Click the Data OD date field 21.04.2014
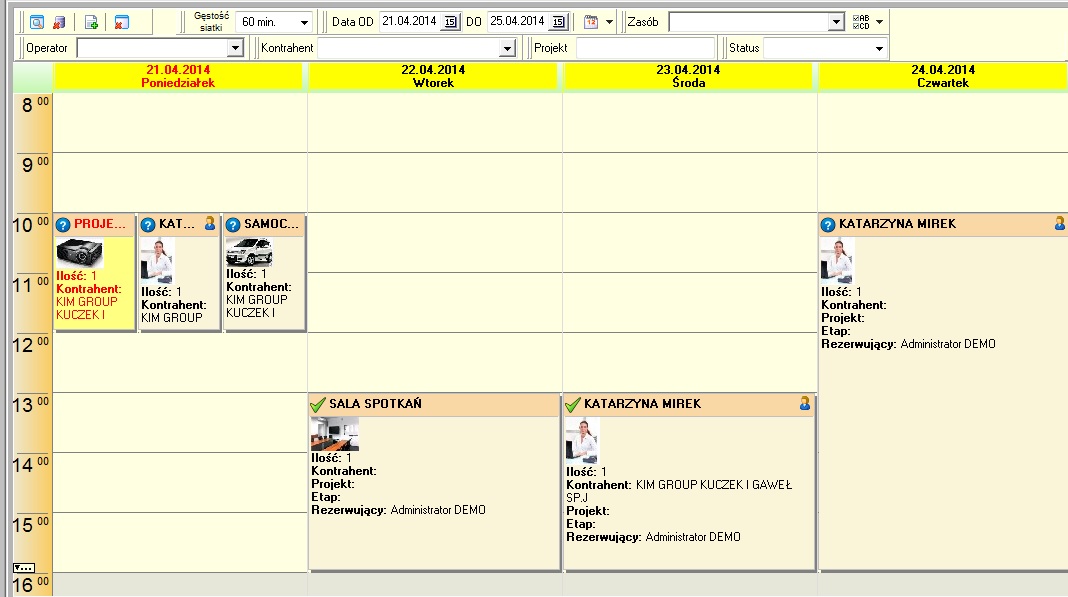This screenshot has height=597, width=1068. pos(411,22)
